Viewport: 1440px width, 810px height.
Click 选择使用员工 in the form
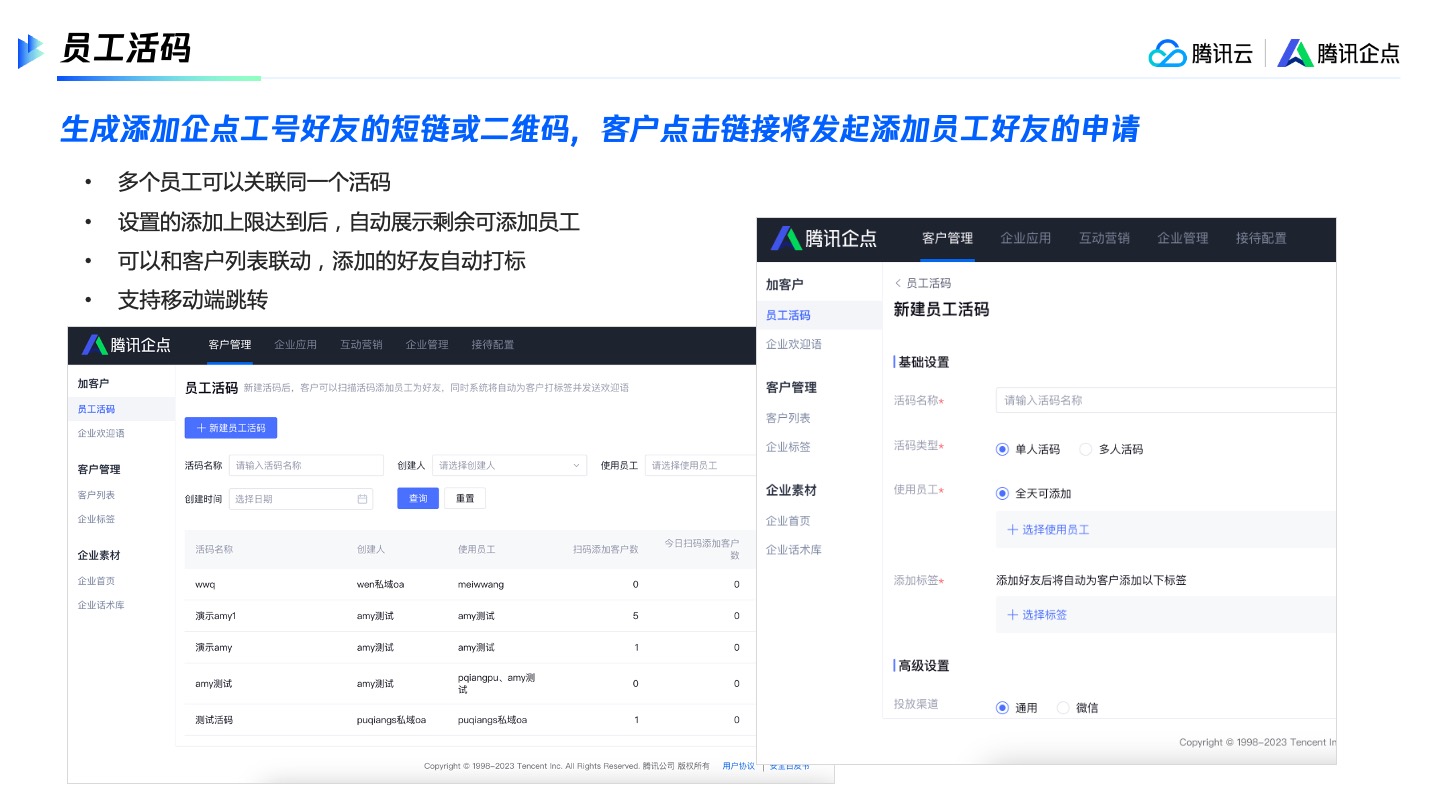[x=1048, y=530]
